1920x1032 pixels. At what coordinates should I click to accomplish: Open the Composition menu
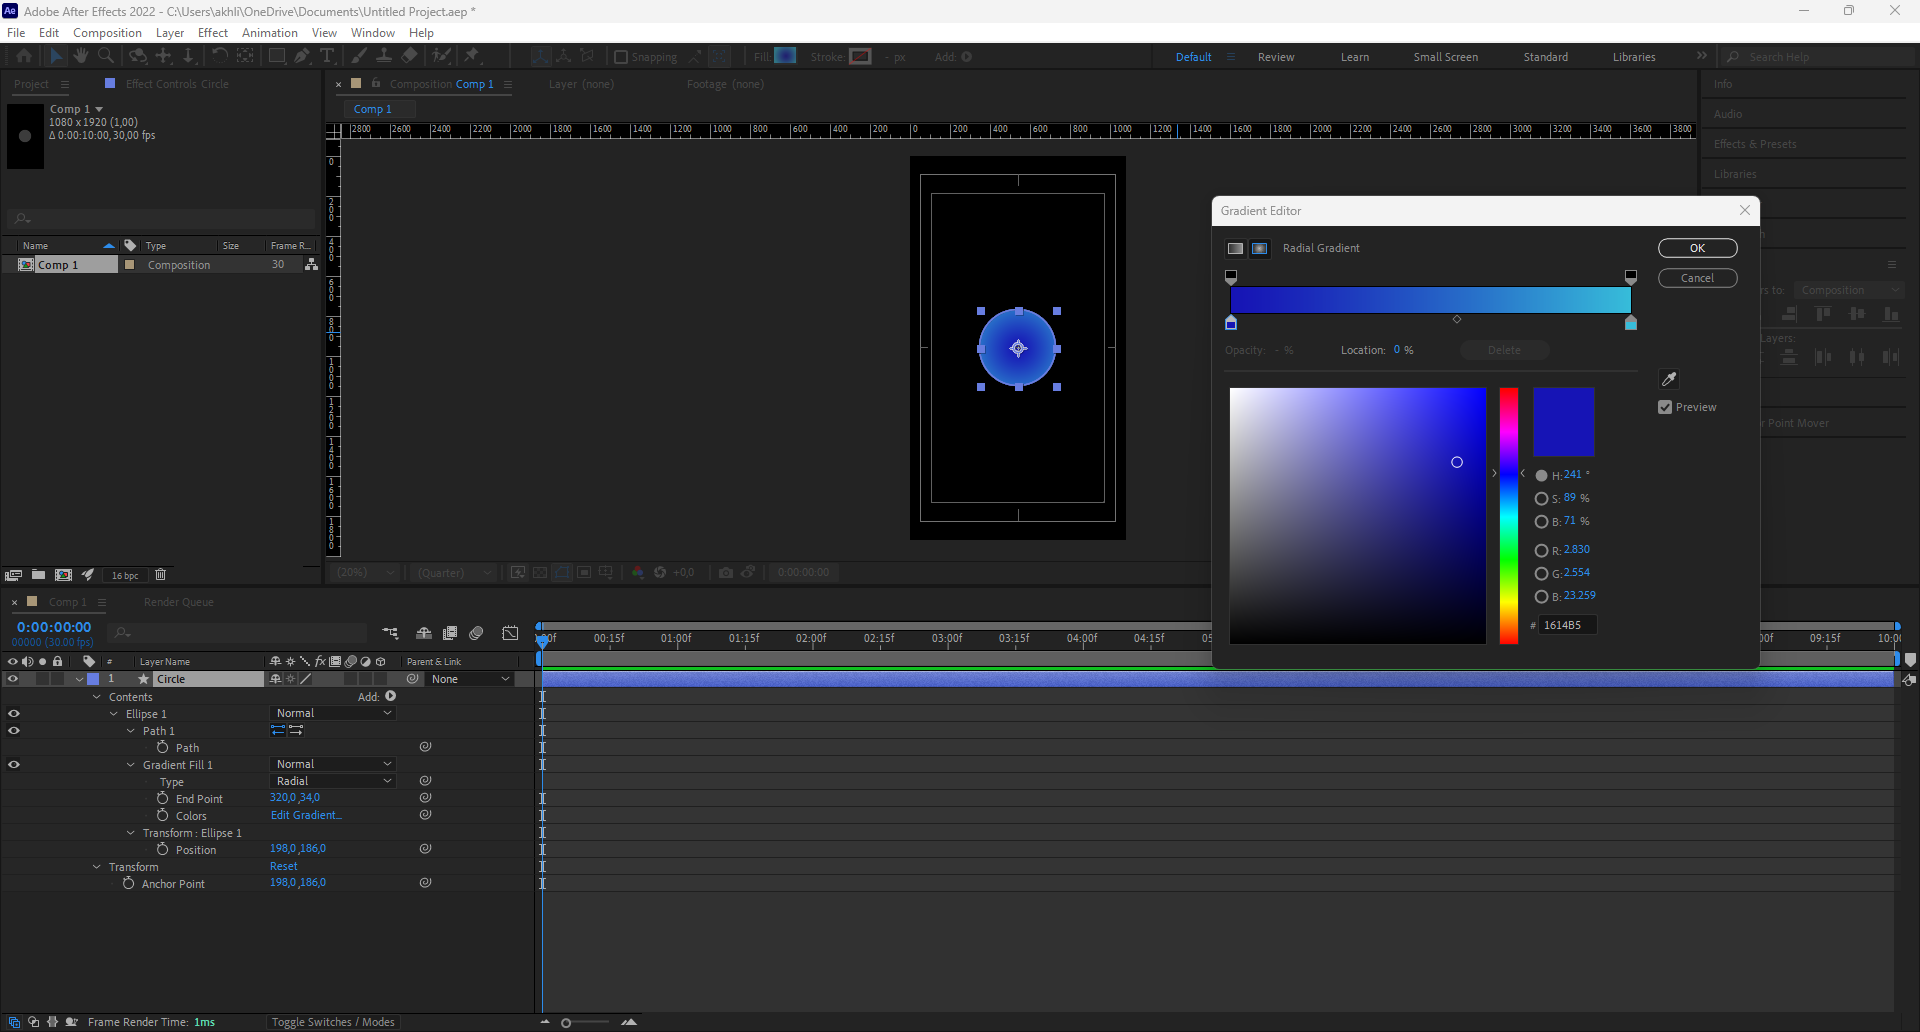coord(107,33)
